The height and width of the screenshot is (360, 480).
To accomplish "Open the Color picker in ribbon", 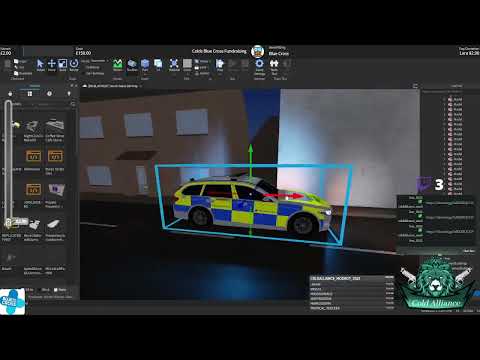I will click(187, 65).
